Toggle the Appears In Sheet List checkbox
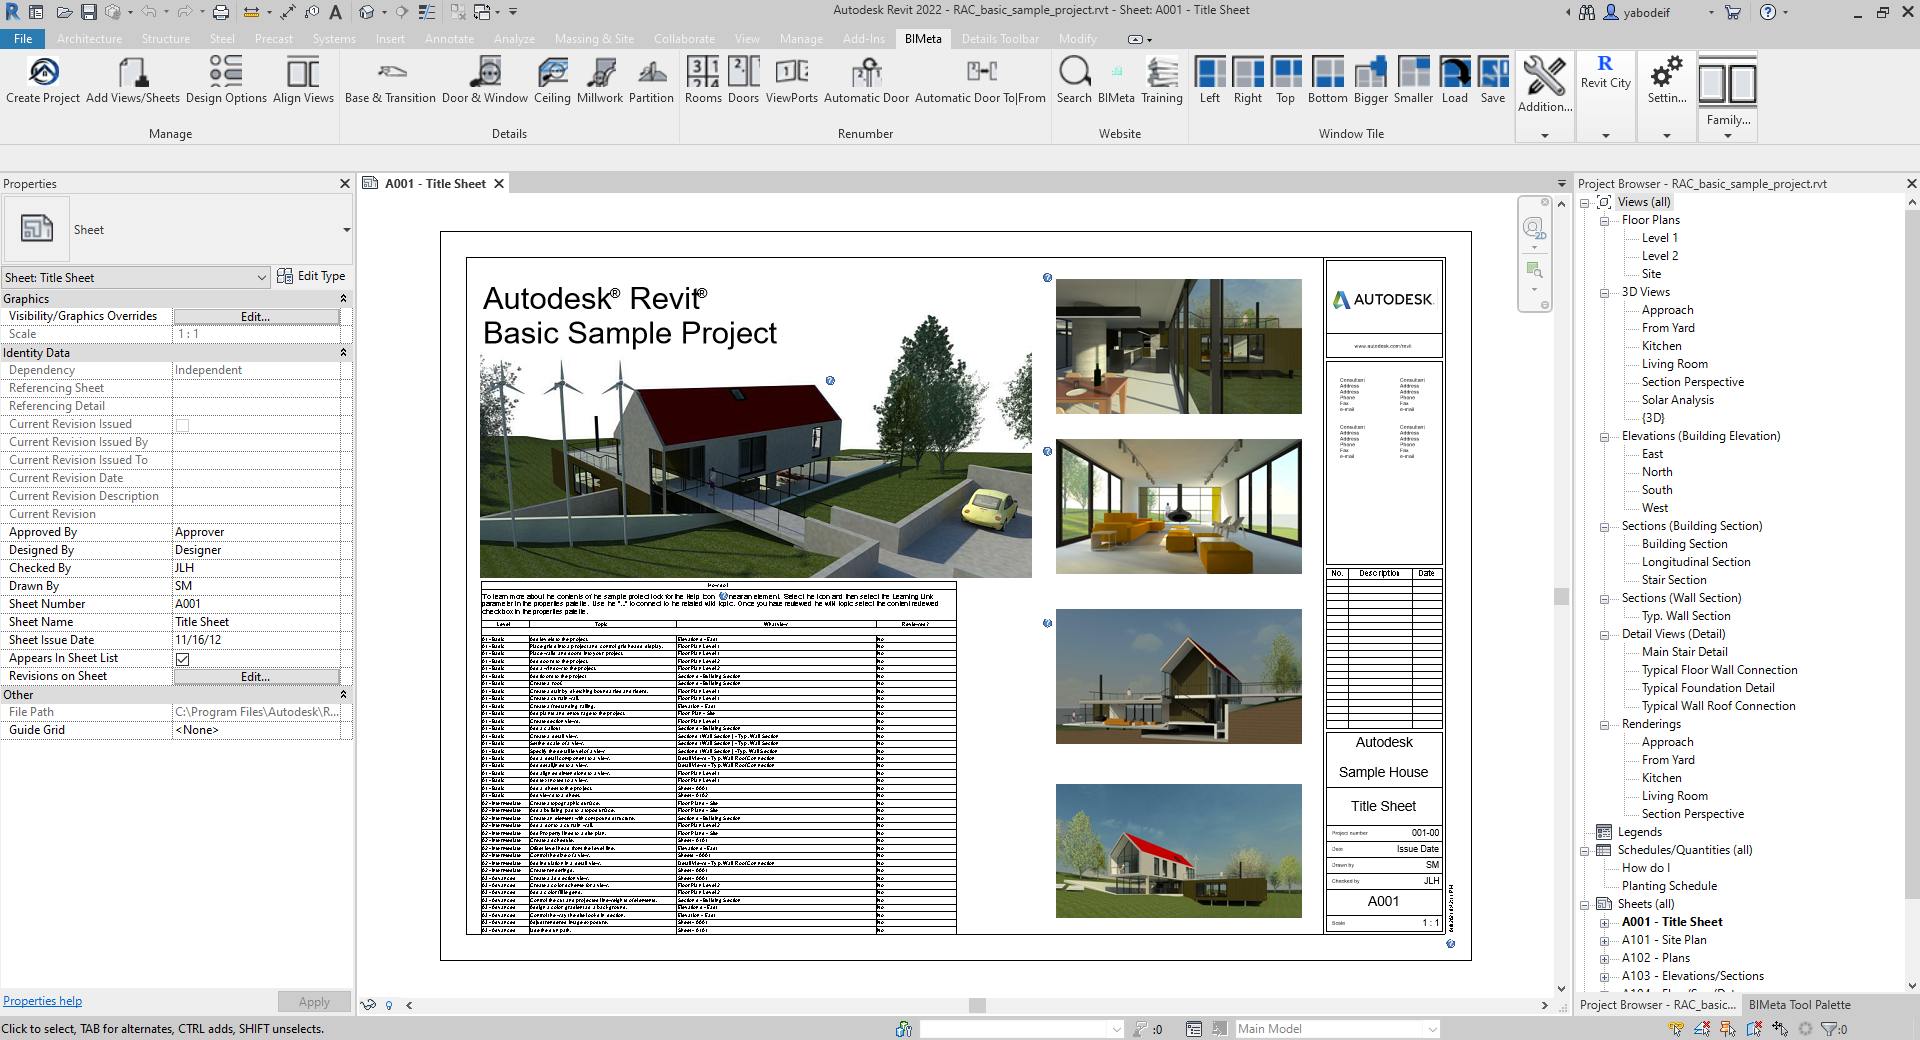The image size is (1920, 1040). pos(183,659)
